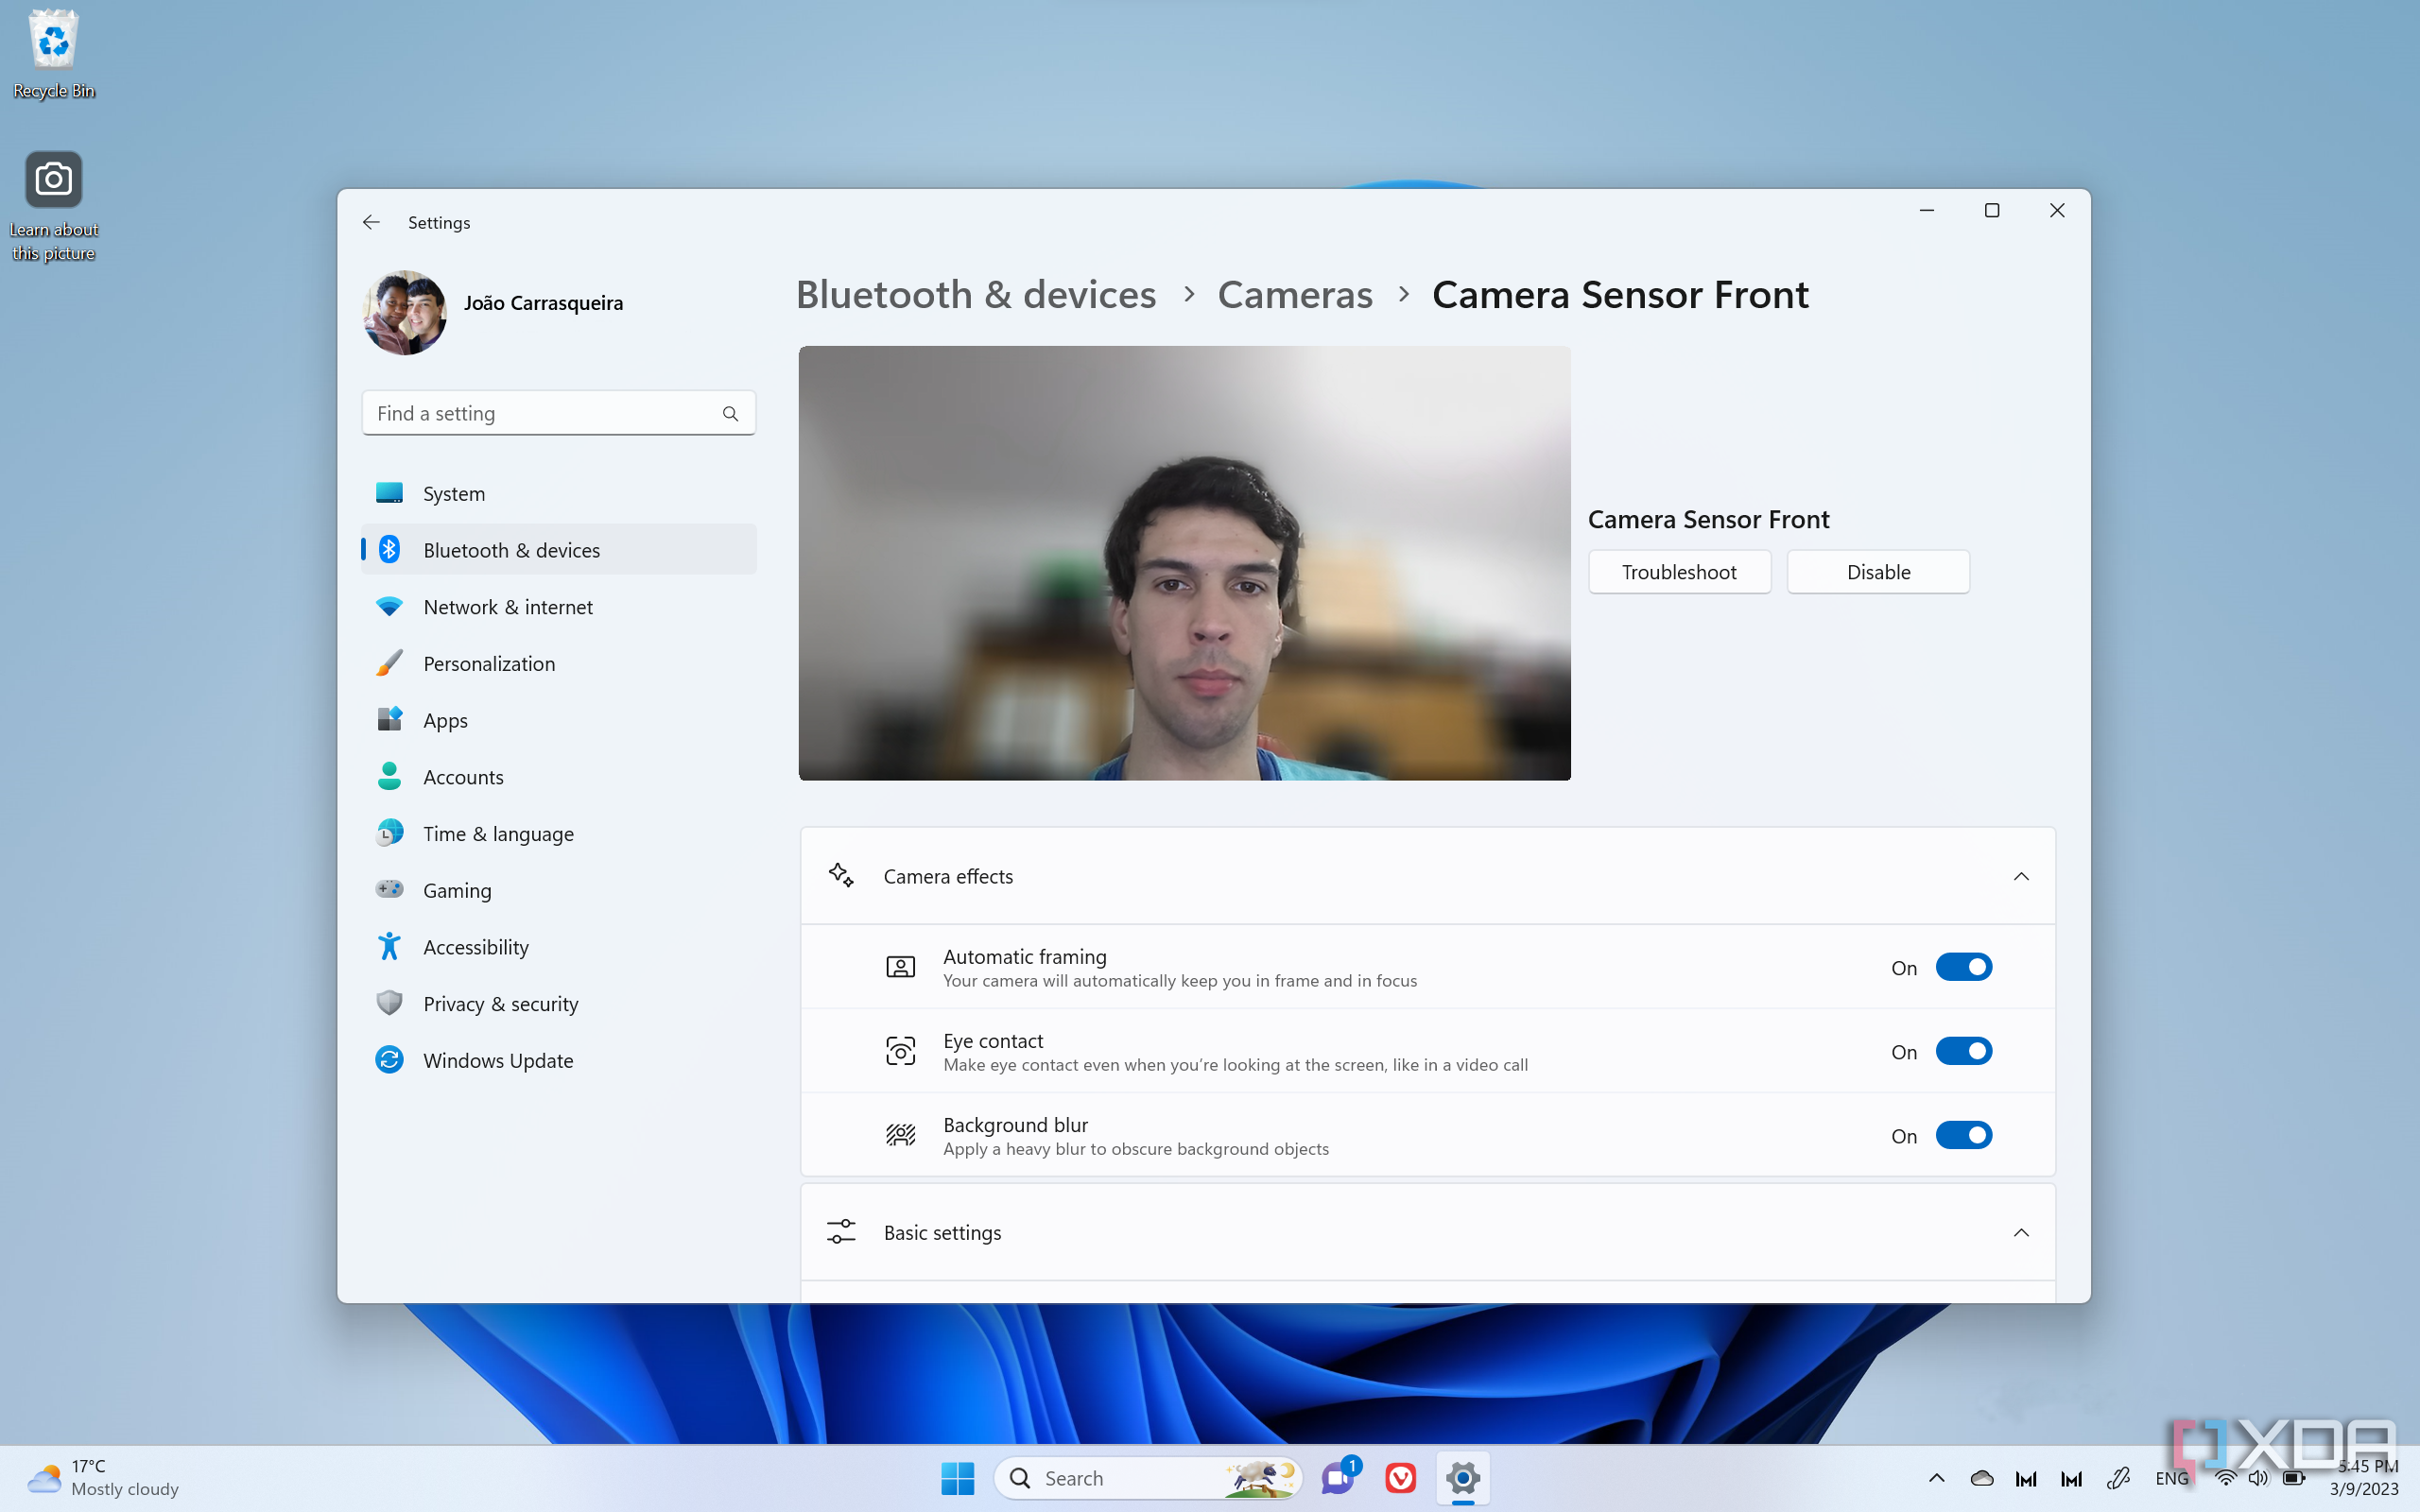Collapse the Camera effects section

pyautogui.click(x=2019, y=874)
